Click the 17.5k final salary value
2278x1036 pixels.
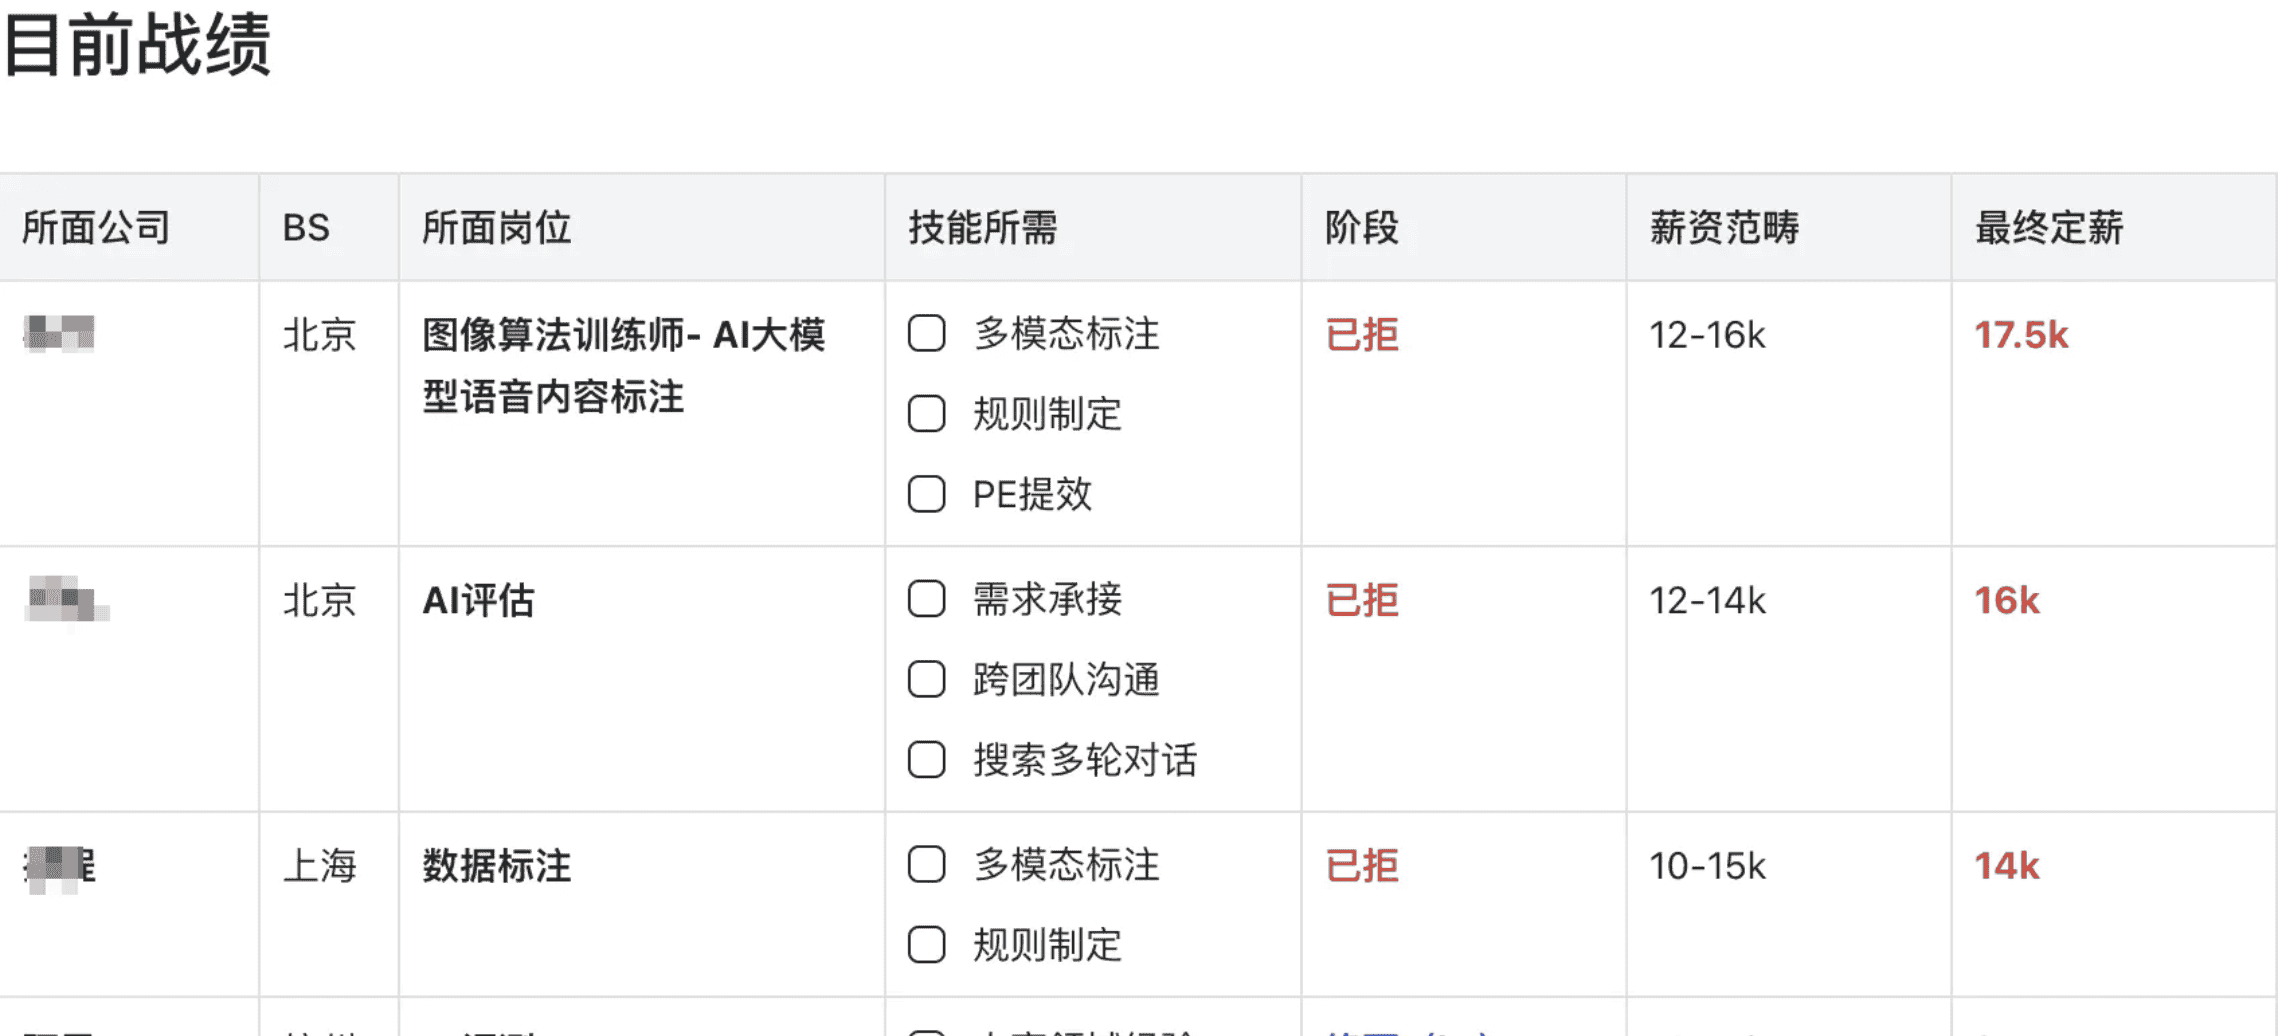pos(2021,335)
